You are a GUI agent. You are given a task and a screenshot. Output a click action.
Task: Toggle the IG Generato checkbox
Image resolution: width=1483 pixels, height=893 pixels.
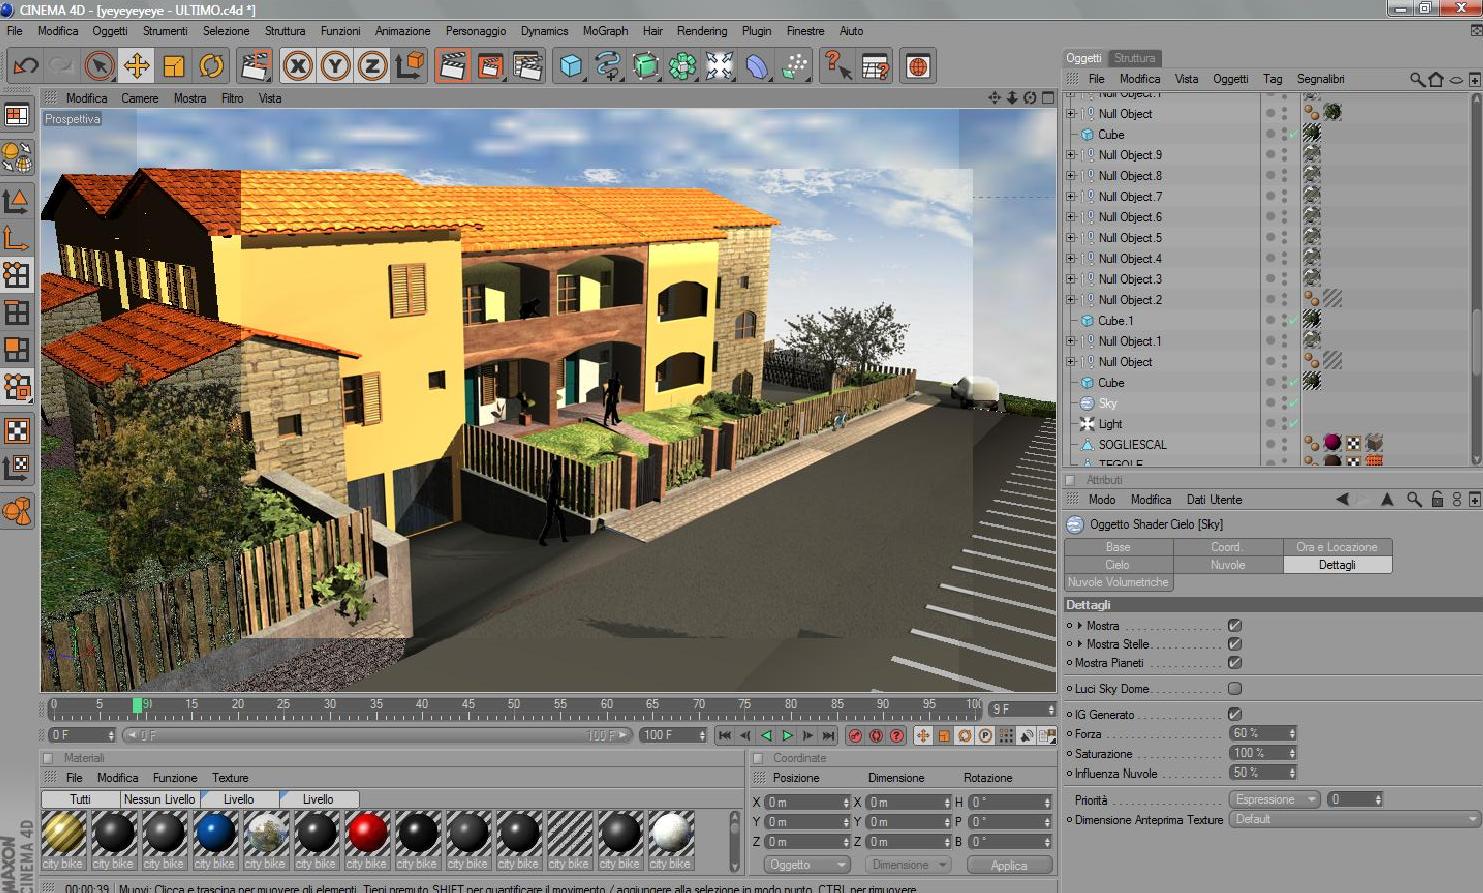coord(1235,714)
